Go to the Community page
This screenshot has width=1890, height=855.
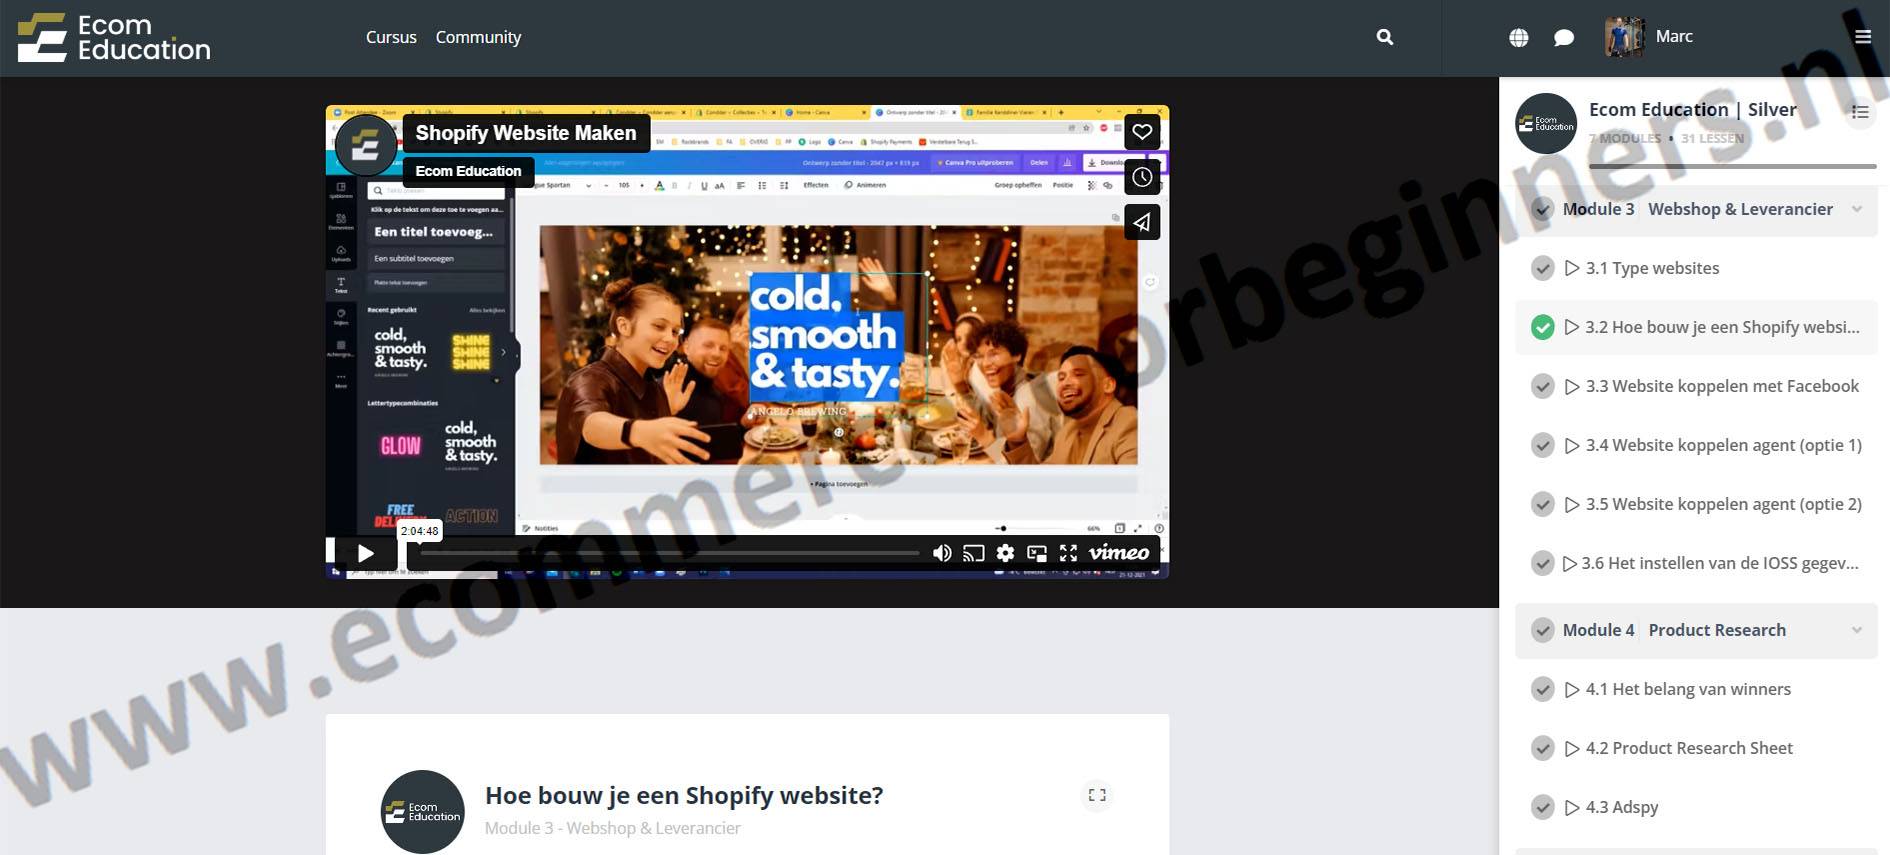pyautogui.click(x=478, y=37)
